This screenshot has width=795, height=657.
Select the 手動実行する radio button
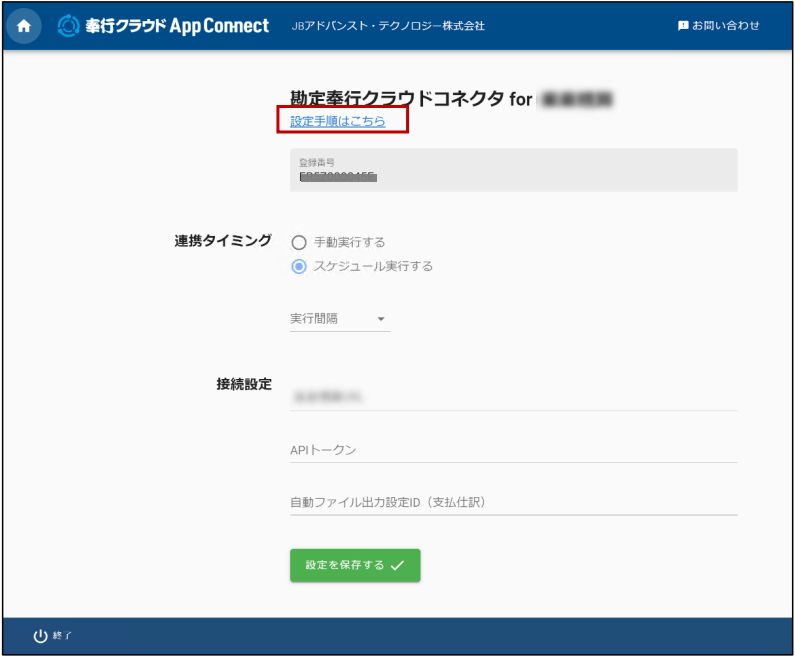[x=299, y=242]
